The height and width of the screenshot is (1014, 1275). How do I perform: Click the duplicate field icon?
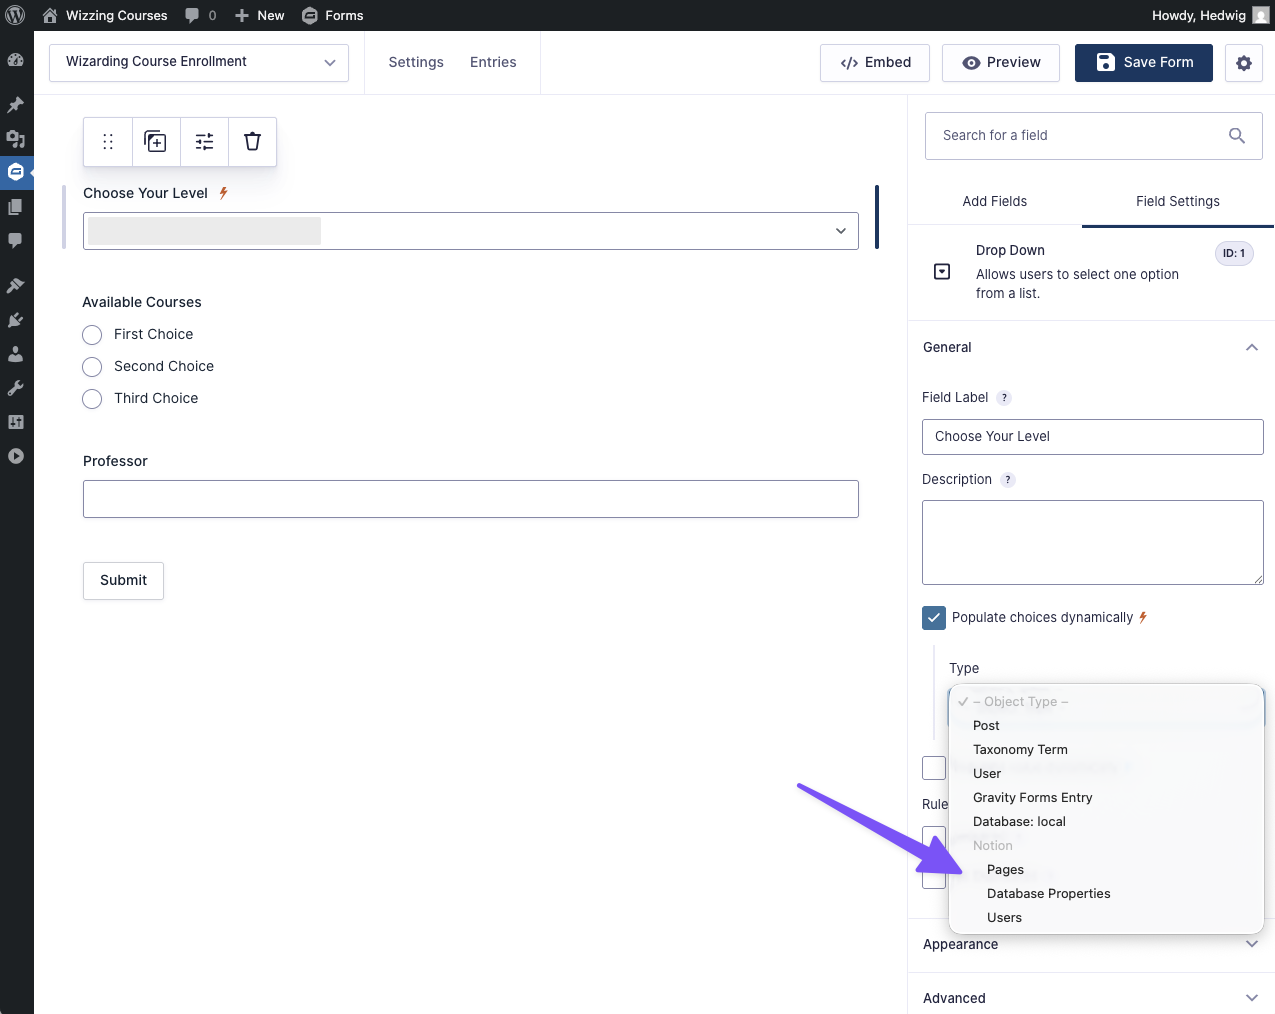(156, 141)
